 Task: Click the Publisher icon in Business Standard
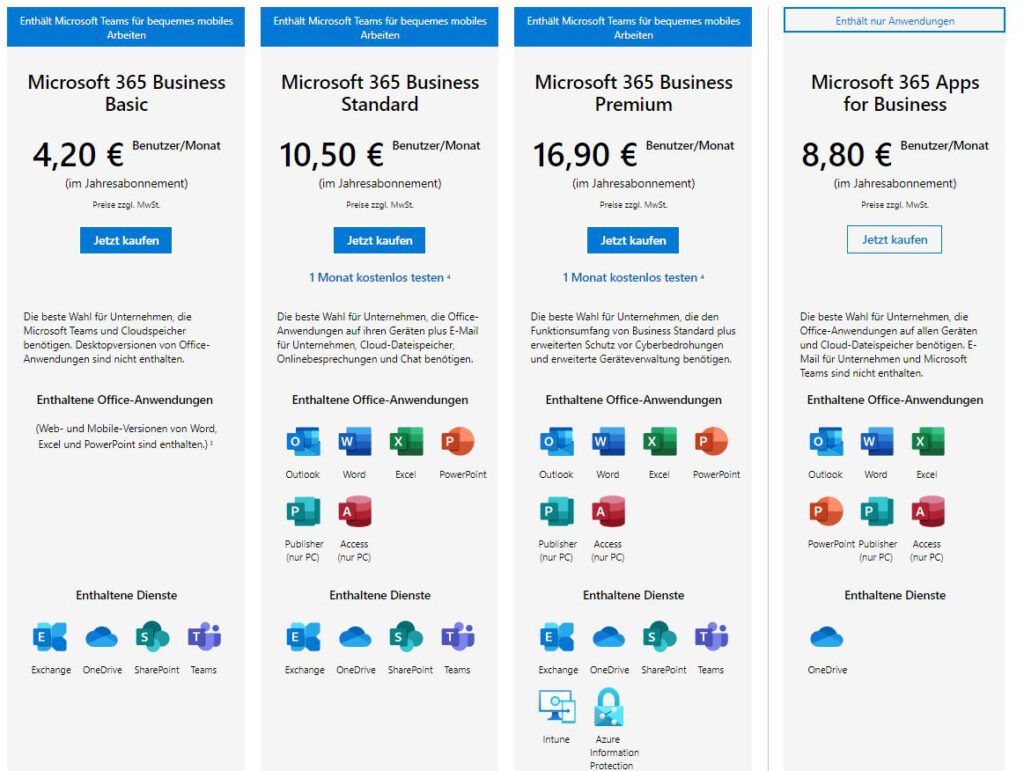point(303,511)
